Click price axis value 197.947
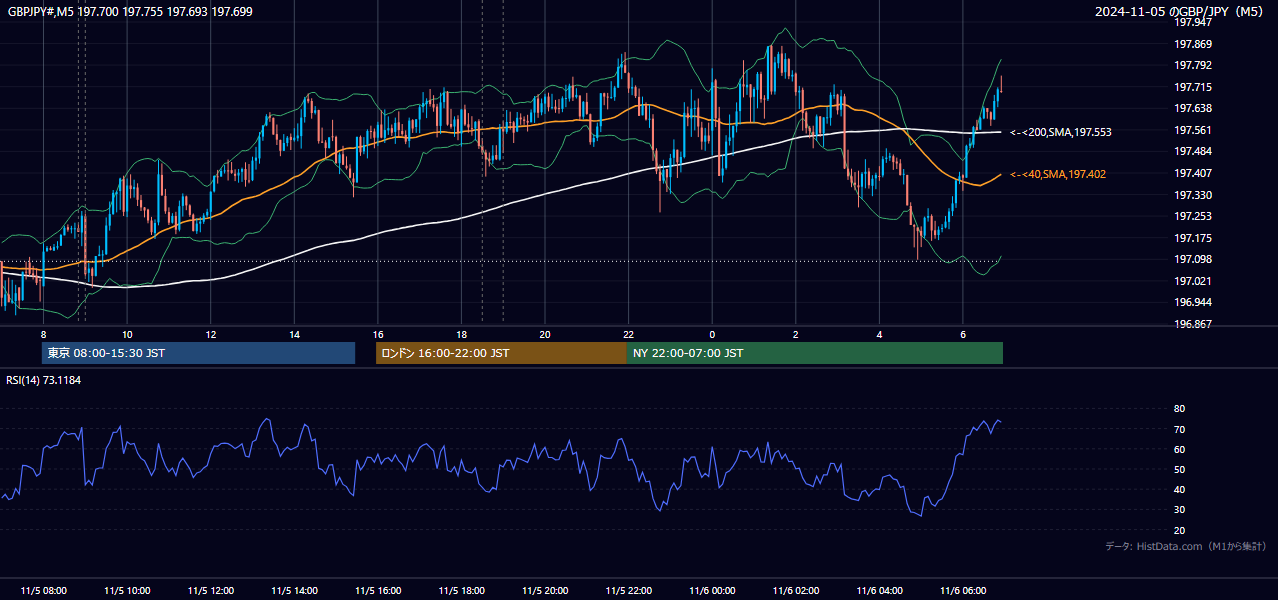 pyautogui.click(x=1192, y=22)
